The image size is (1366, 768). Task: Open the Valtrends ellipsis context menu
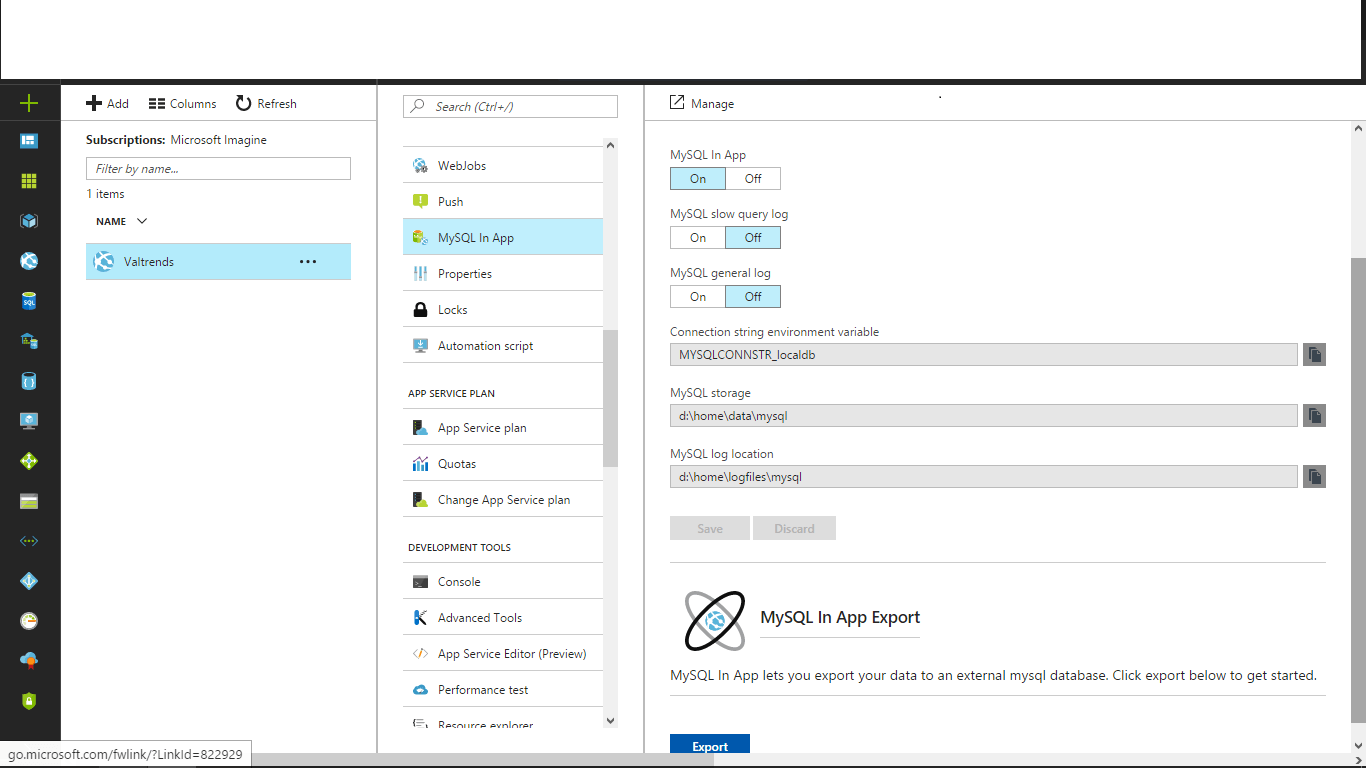(x=308, y=262)
